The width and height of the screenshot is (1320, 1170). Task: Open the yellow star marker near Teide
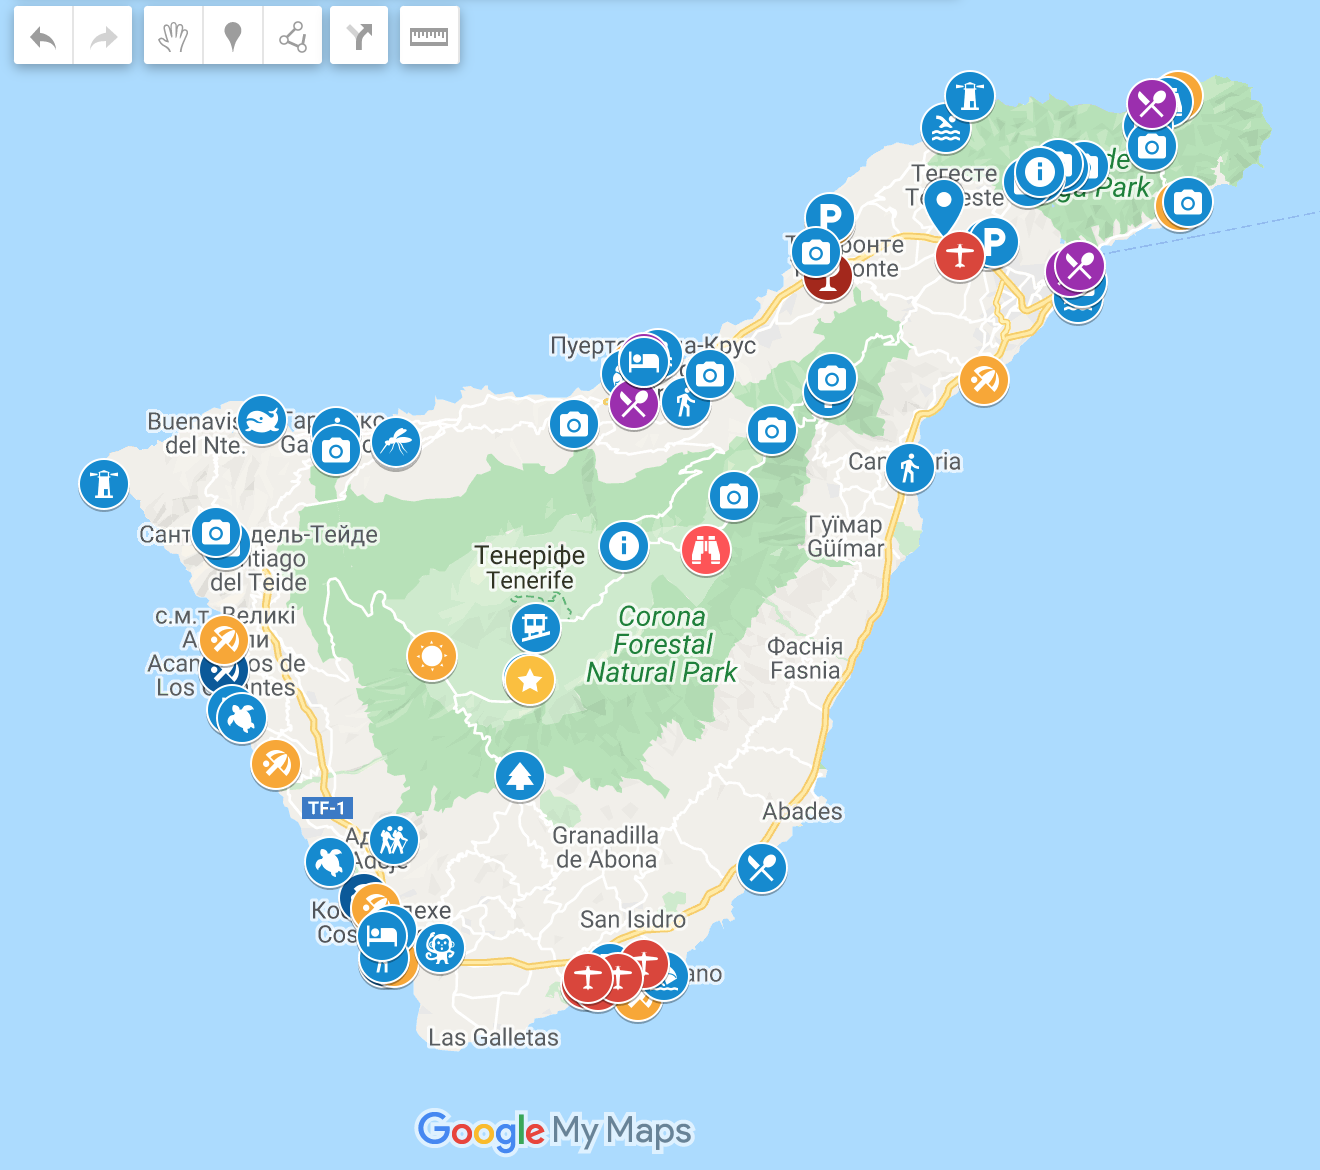(530, 681)
